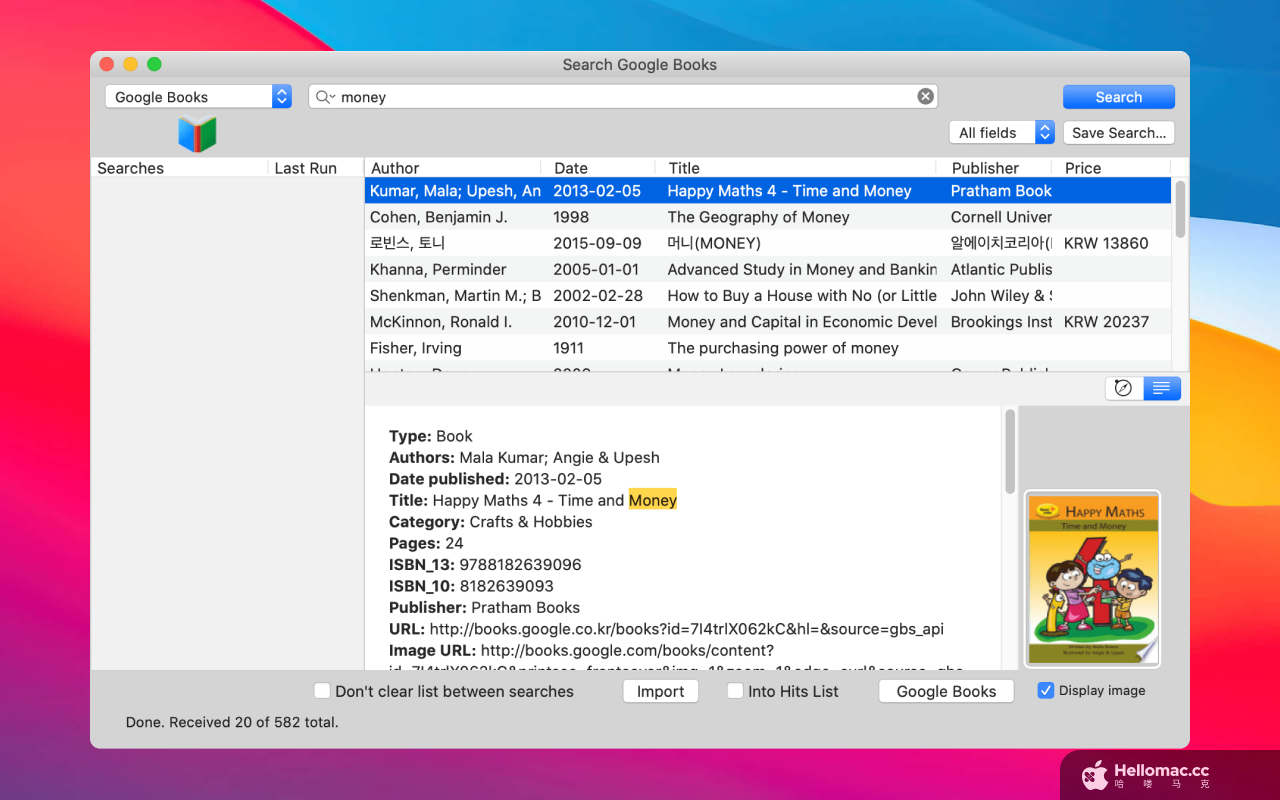Click the Last Run column header

point(315,168)
